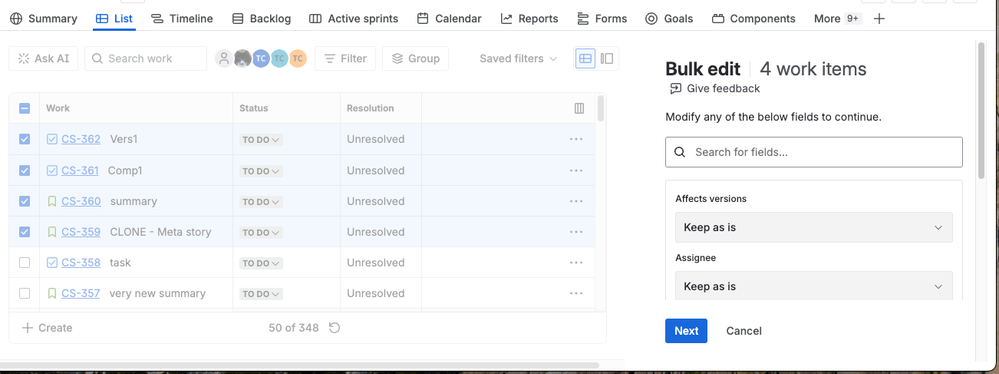Select the orange TC avatar filter
The height and width of the screenshot is (374, 999).
[x=298, y=59]
